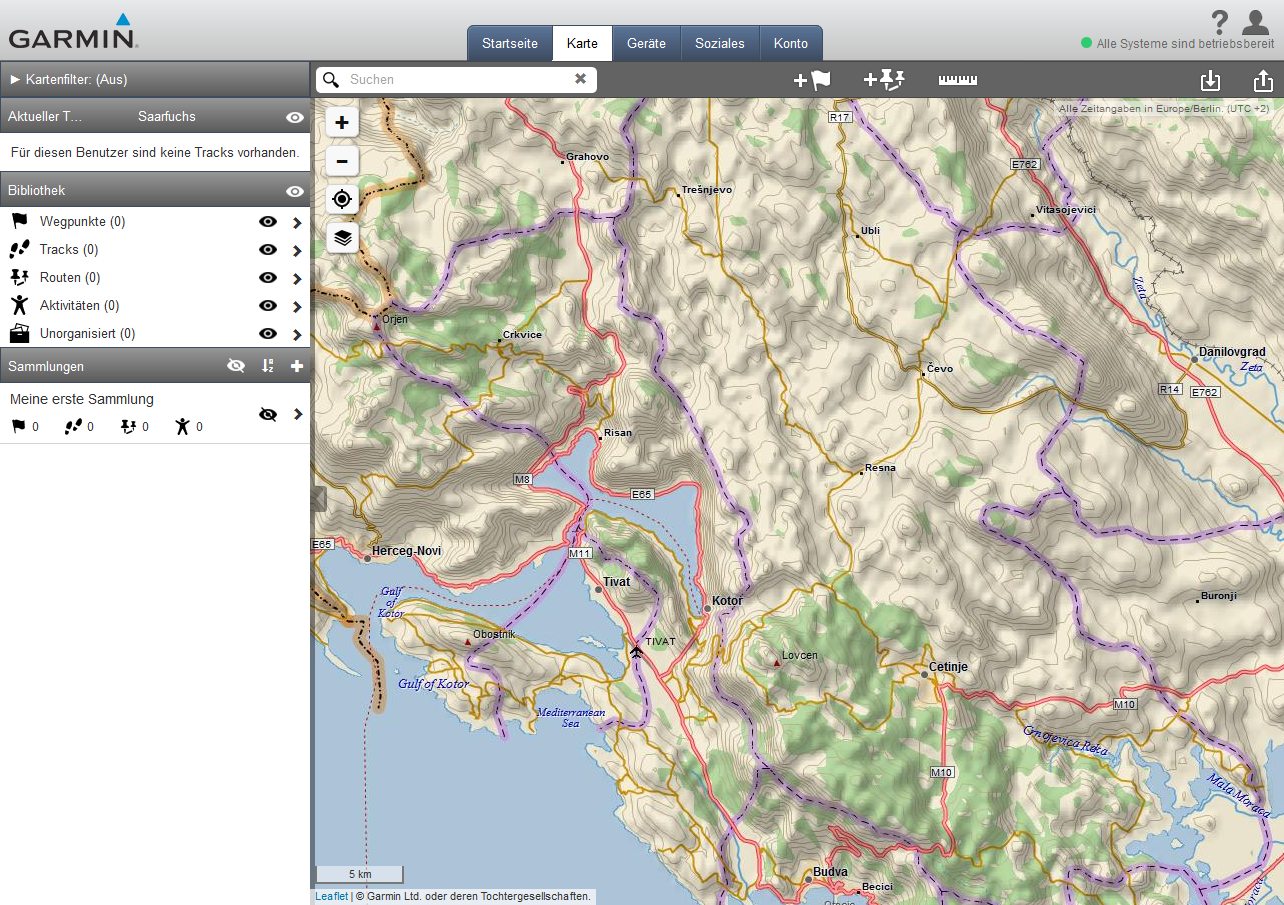Open the Leaflet attribution link
The image size is (1284, 905).
pos(331,896)
